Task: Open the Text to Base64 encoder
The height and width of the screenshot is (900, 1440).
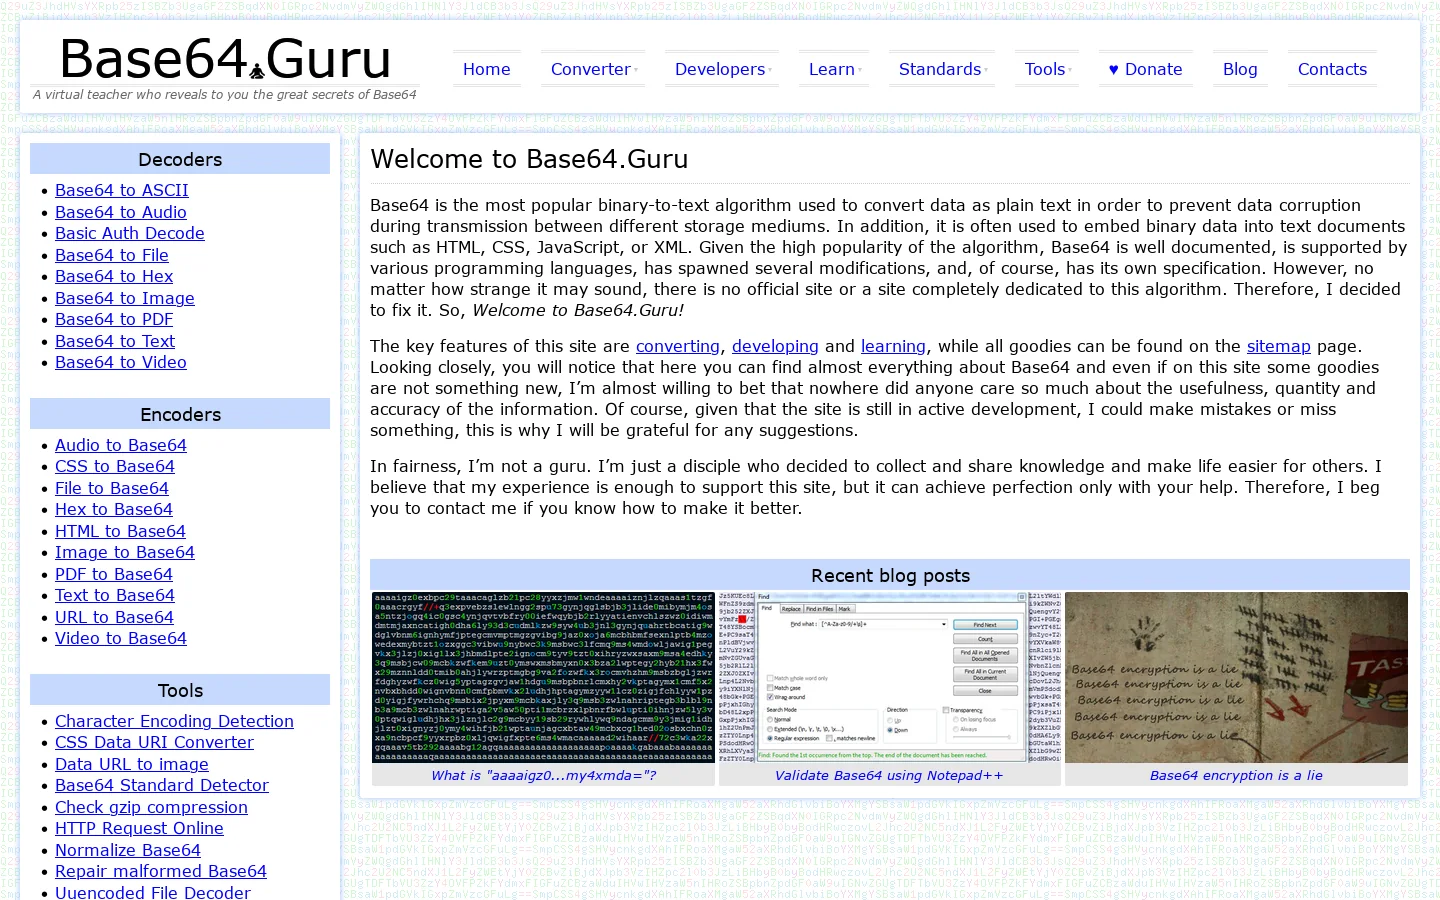Action: [115, 595]
